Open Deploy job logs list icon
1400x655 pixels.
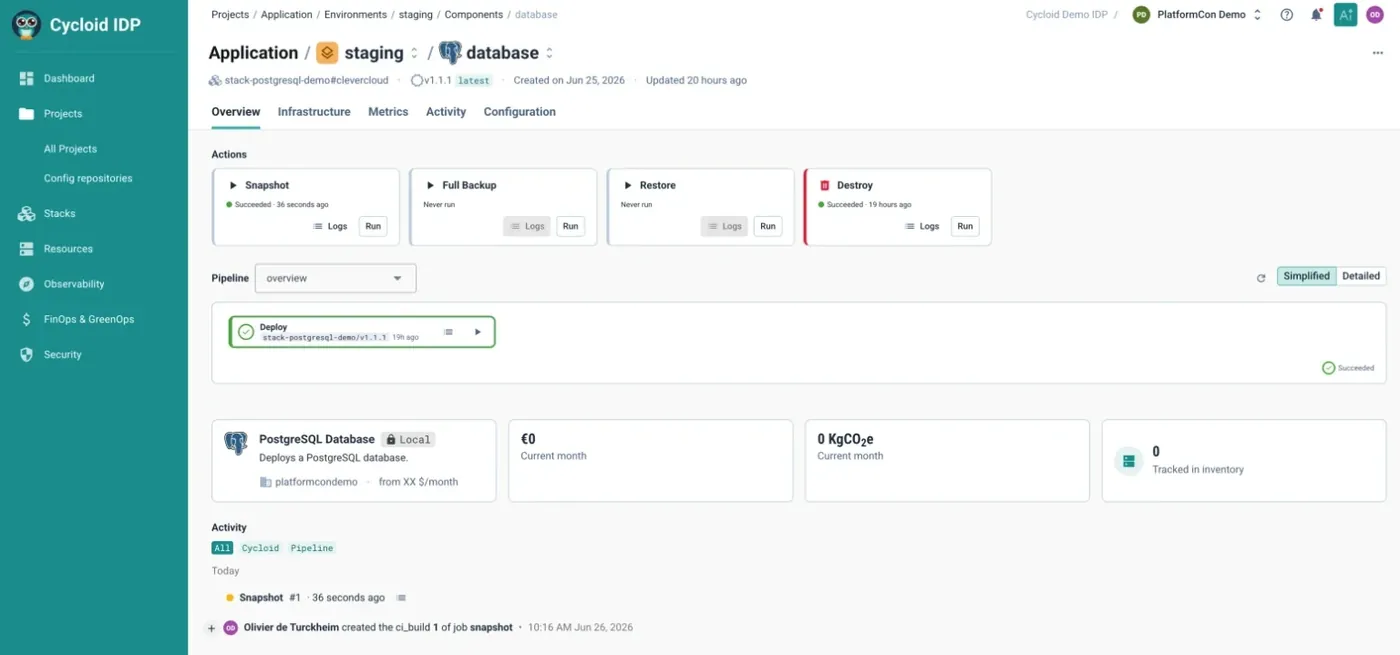point(448,332)
